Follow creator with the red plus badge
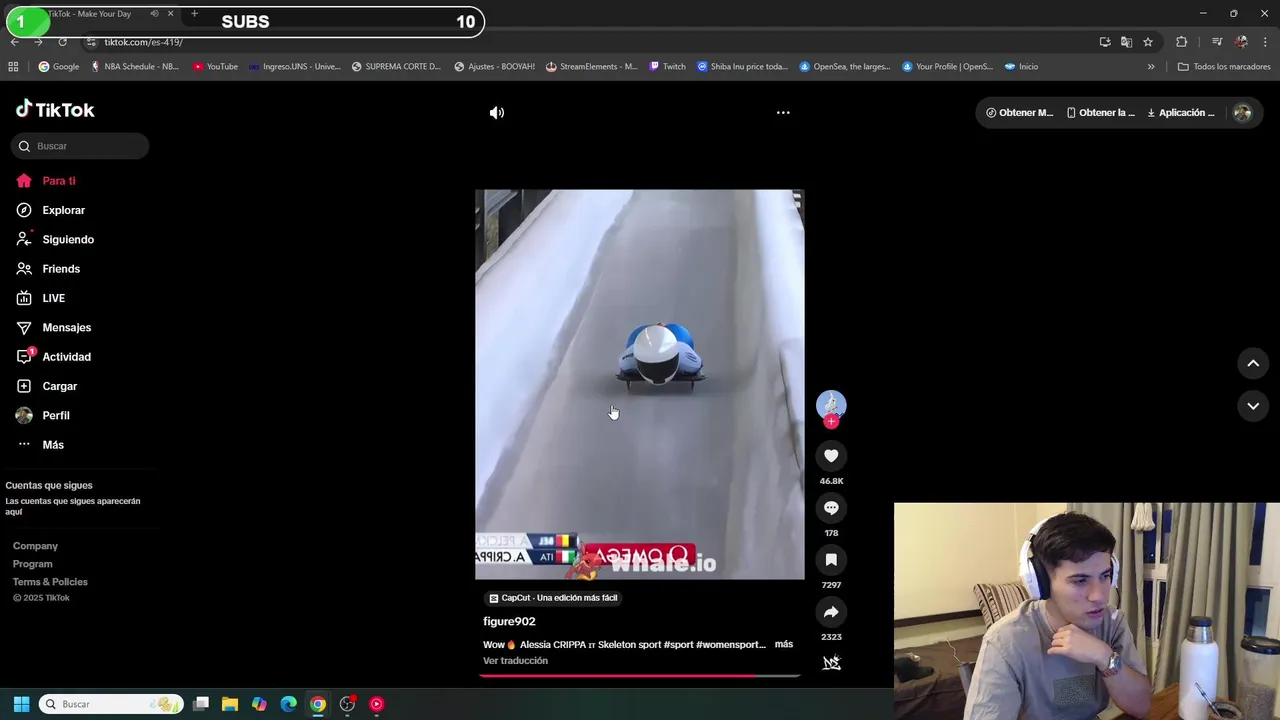Viewport: 1280px width, 720px height. point(831,422)
